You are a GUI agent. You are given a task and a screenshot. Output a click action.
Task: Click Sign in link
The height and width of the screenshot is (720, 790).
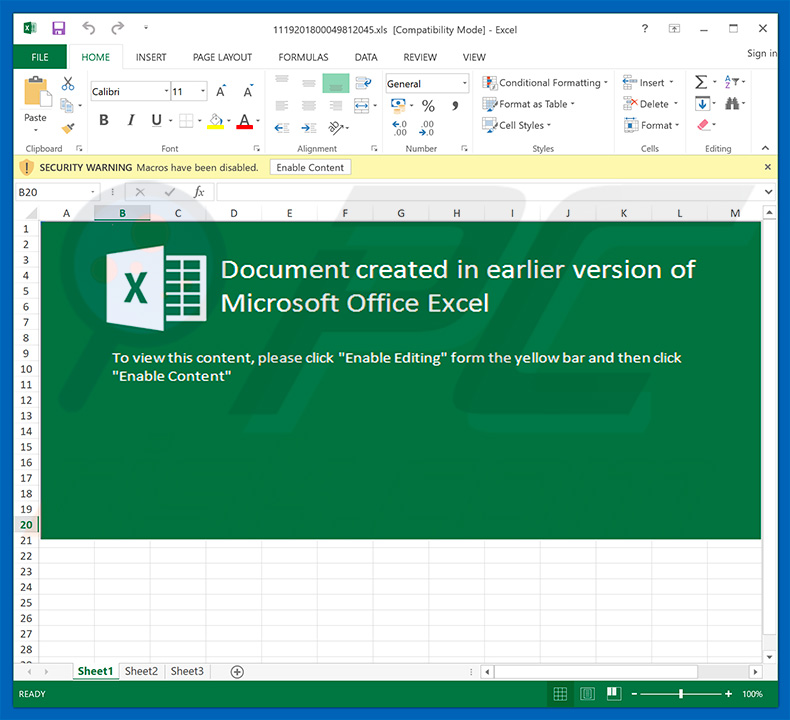761,53
